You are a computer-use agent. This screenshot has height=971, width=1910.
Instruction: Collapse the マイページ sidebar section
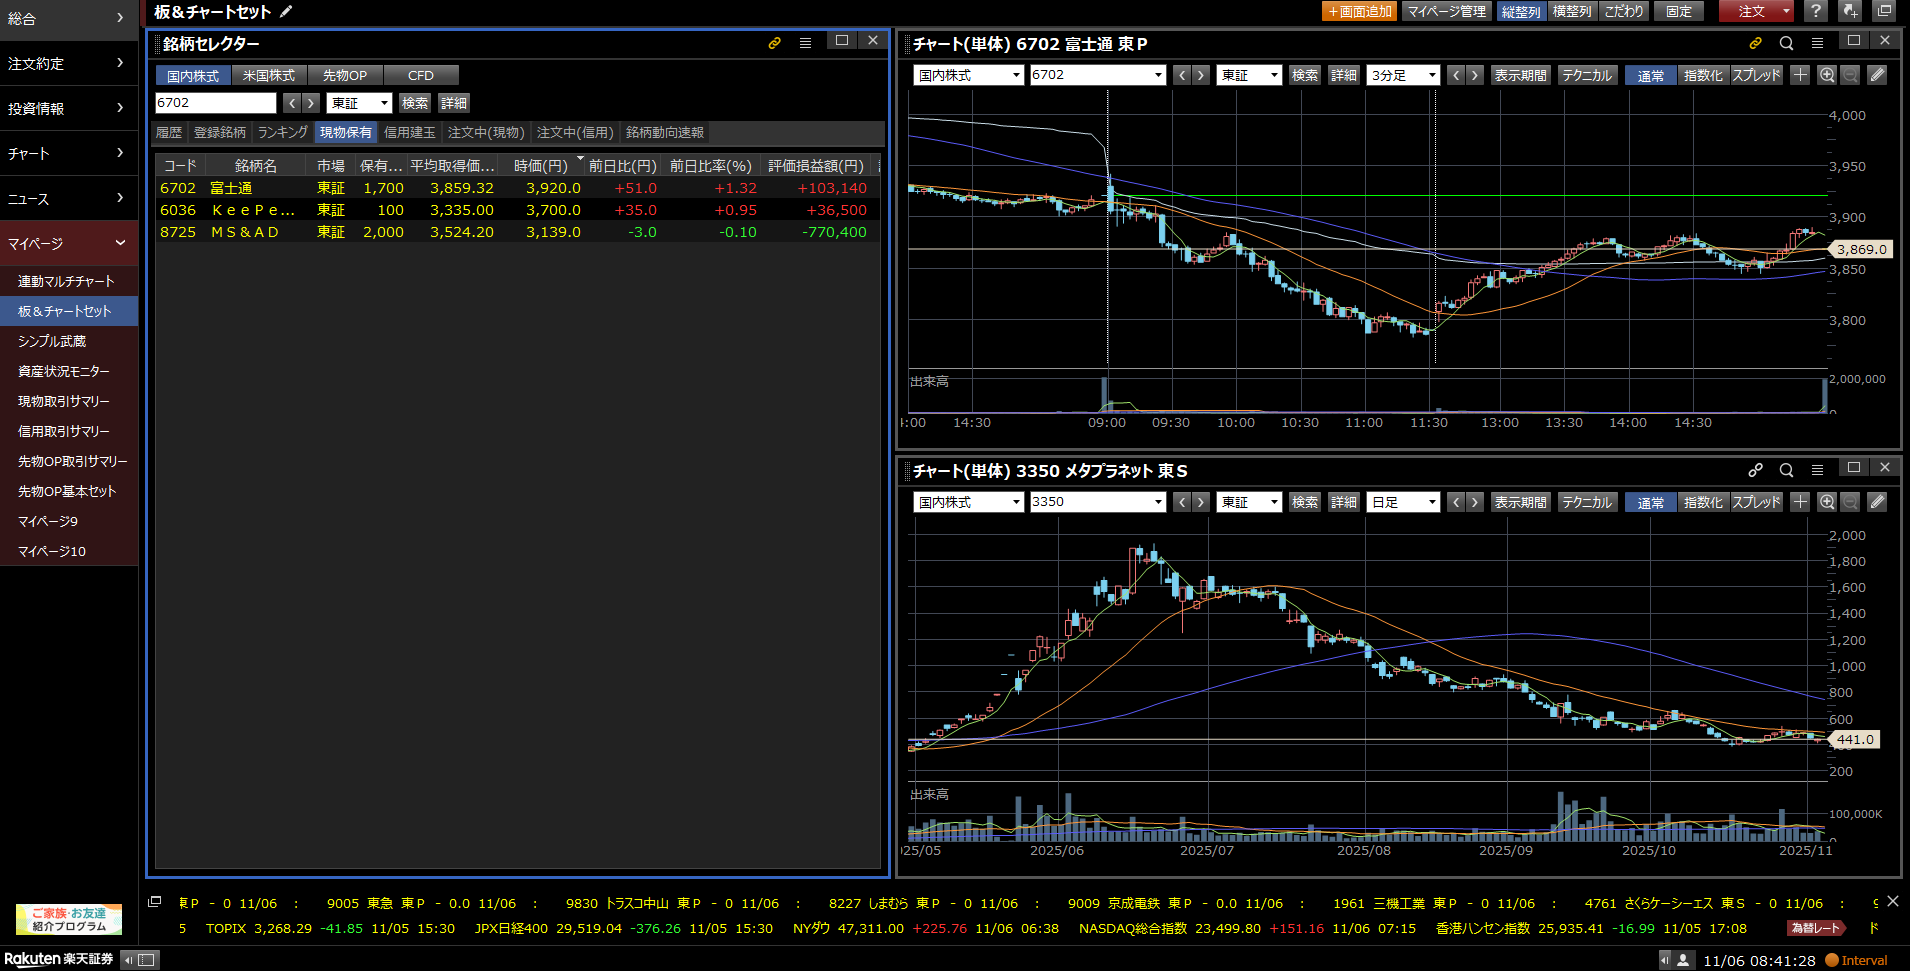coord(69,243)
